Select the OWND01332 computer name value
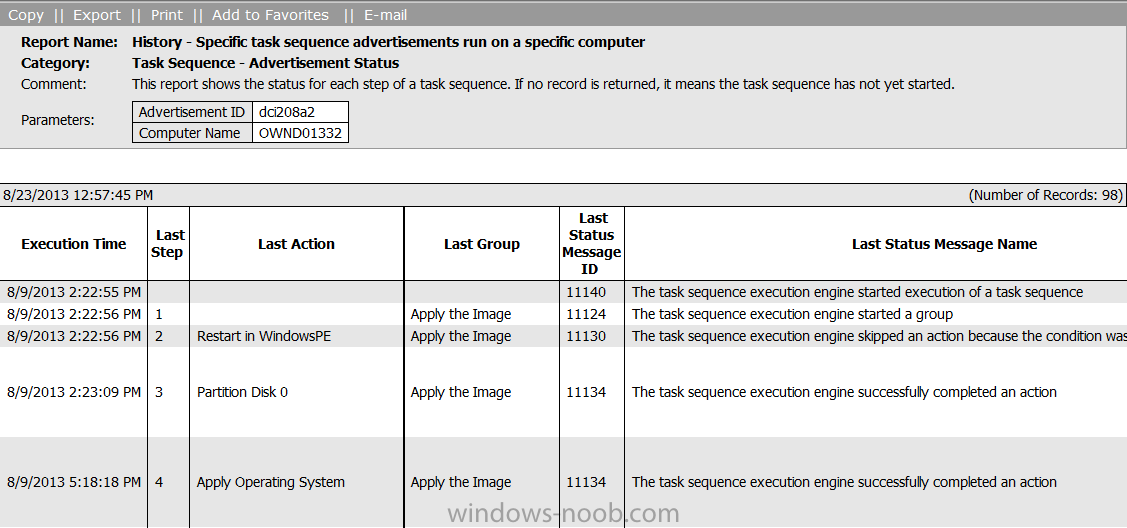Image resolution: width=1127 pixels, height=528 pixels. (x=300, y=133)
